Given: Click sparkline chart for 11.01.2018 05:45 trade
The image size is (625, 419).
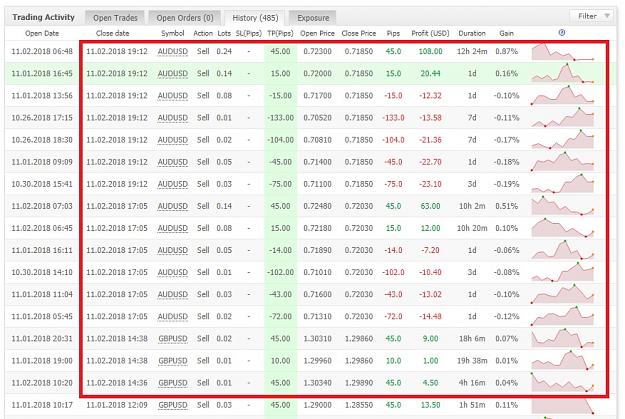Looking at the screenshot, I should [x=562, y=316].
